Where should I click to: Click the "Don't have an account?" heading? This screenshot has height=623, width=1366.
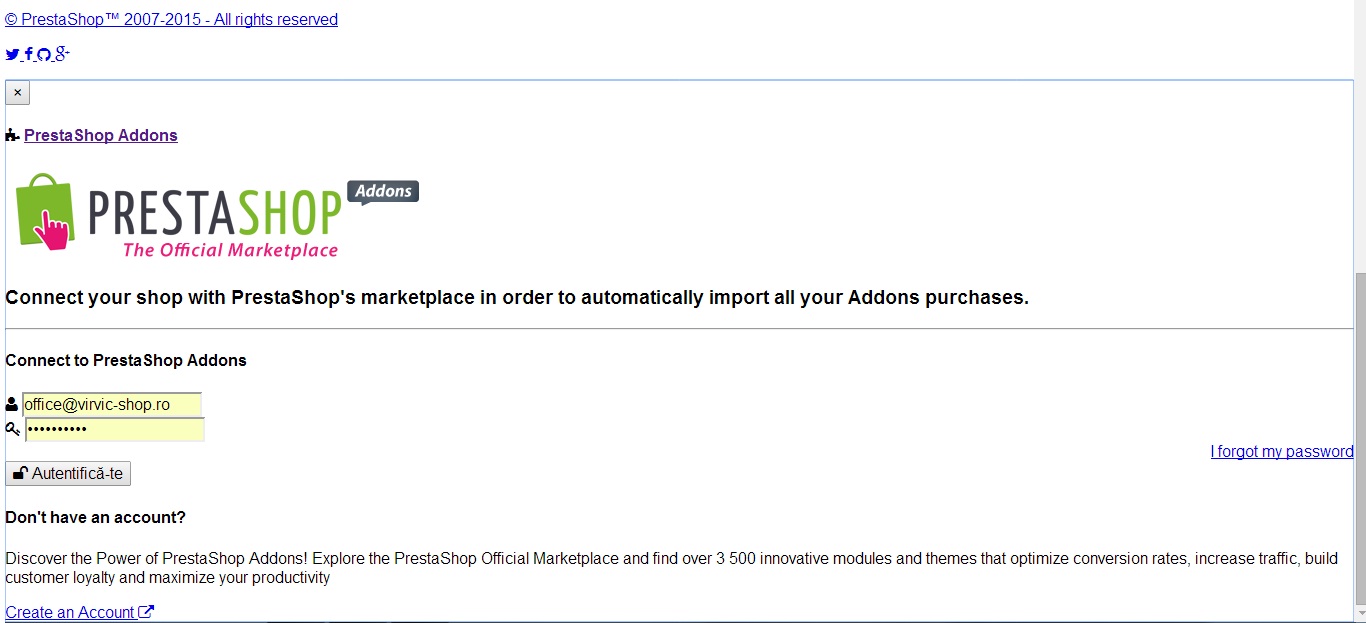[x=95, y=517]
